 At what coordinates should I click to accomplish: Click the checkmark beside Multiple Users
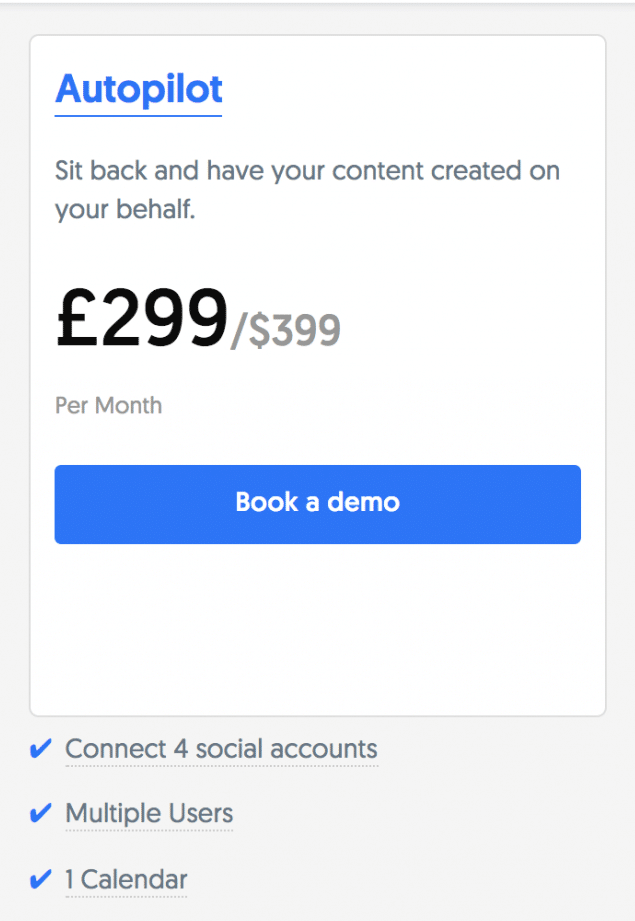point(41,813)
